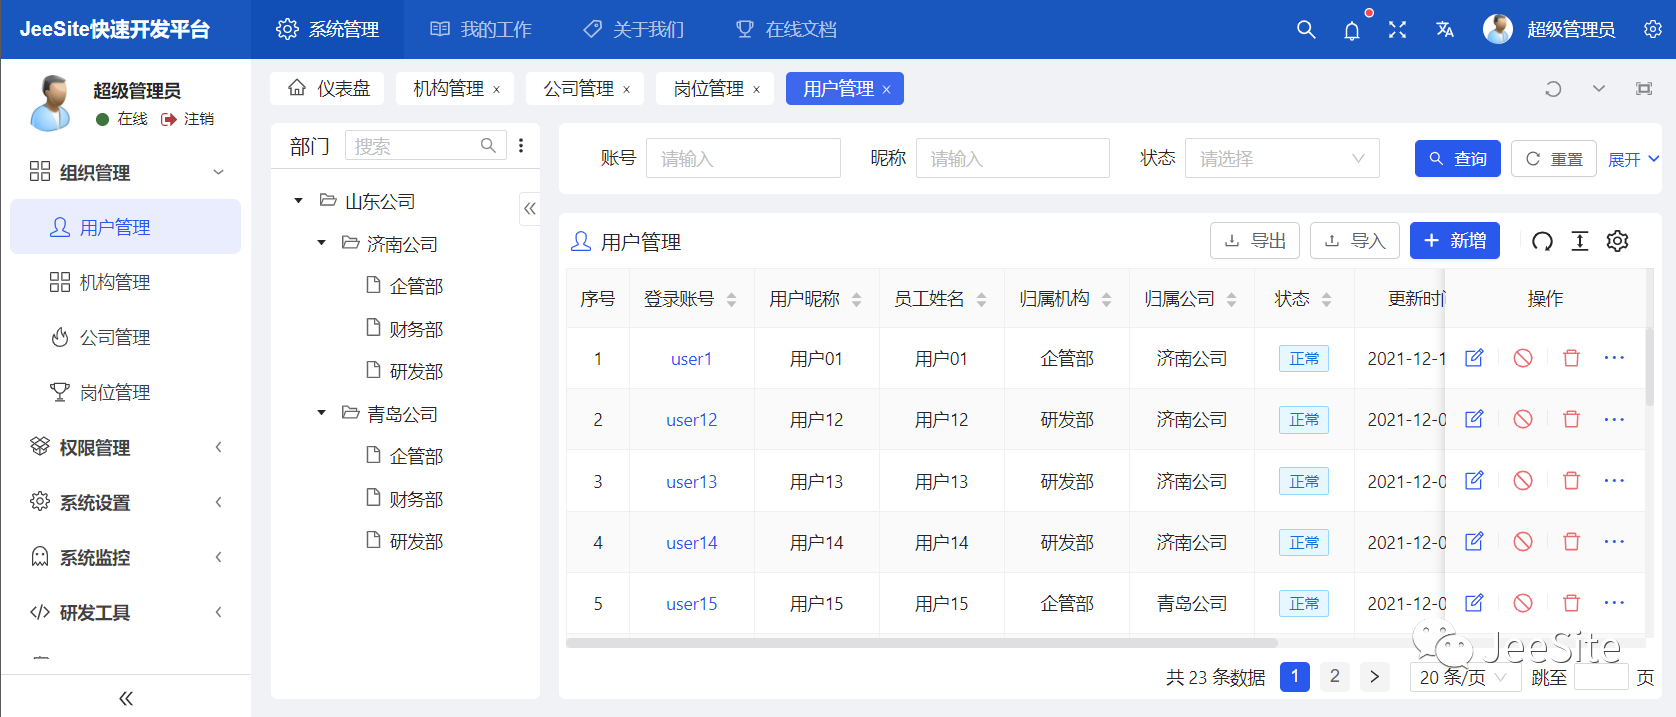Open table column settings gear
1676x717 pixels.
click(1618, 241)
